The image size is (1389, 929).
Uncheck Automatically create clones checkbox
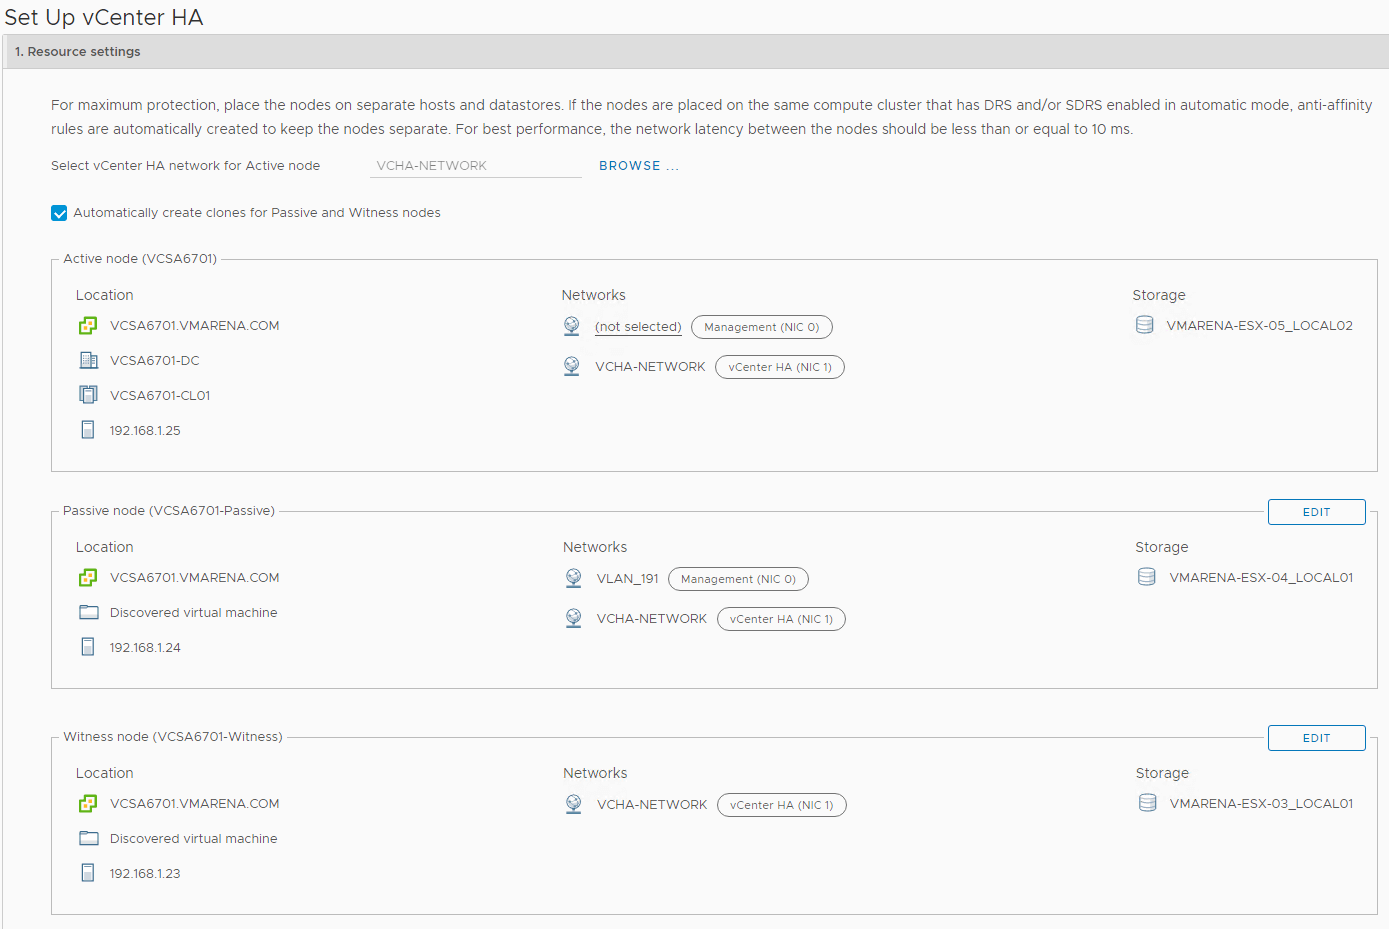pyautogui.click(x=59, y=213)
